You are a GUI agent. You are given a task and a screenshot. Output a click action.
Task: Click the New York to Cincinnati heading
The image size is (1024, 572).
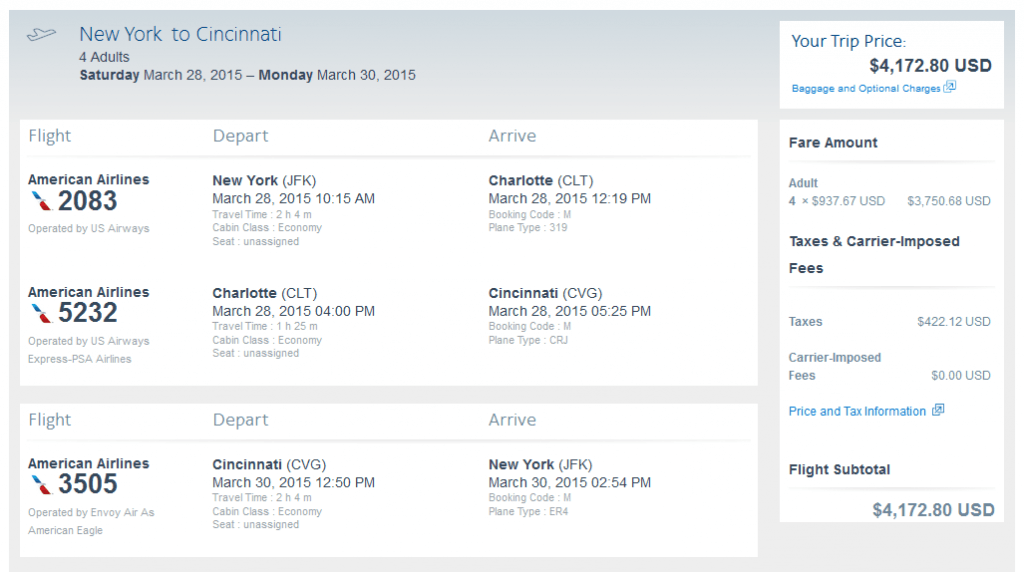(x=180, y=34)
